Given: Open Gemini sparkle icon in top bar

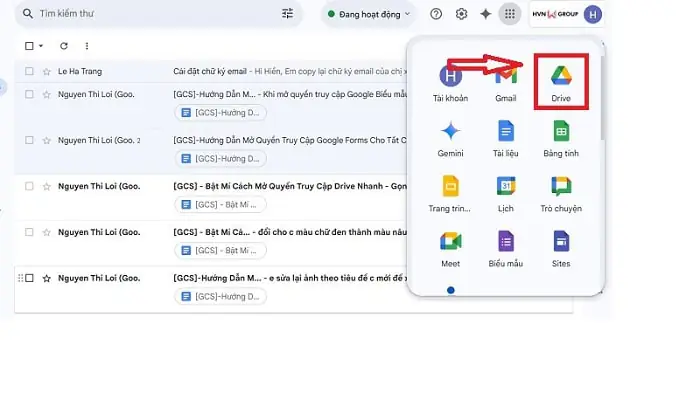Looking at the screenshot, I should [486, 14].
